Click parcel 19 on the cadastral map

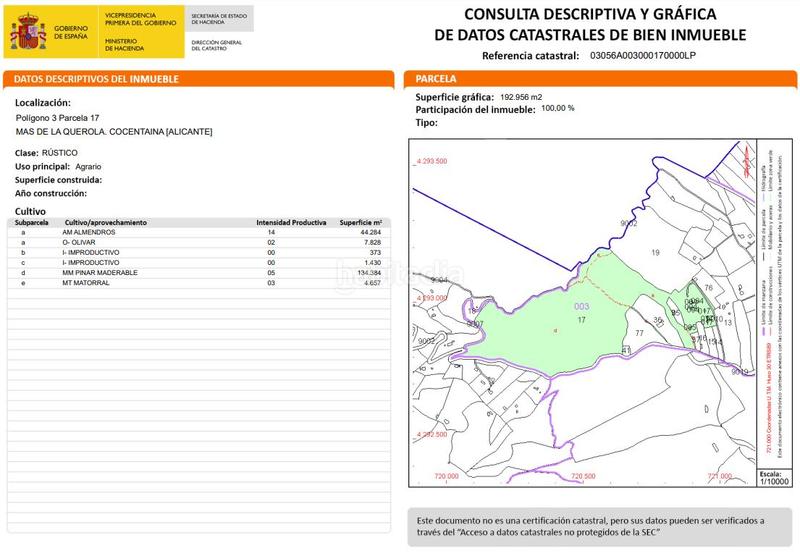[656, 254]
